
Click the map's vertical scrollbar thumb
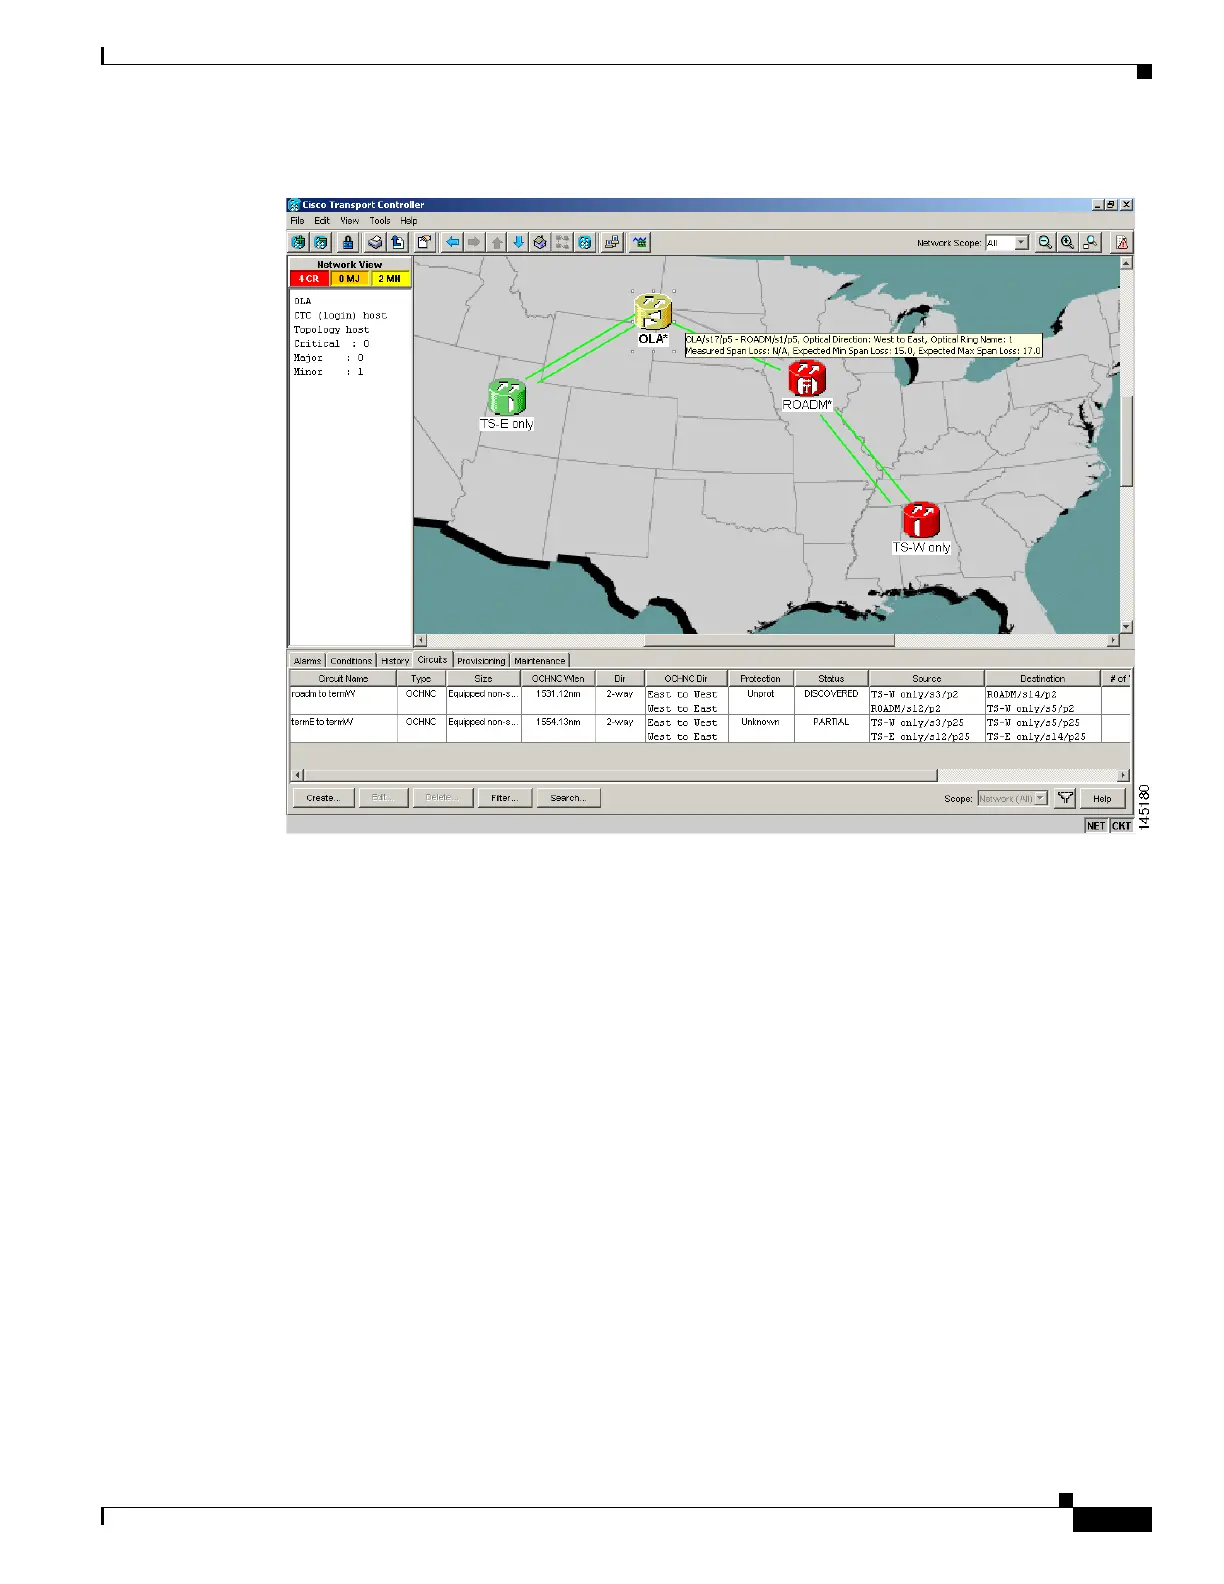click(x=1127, y=441)
